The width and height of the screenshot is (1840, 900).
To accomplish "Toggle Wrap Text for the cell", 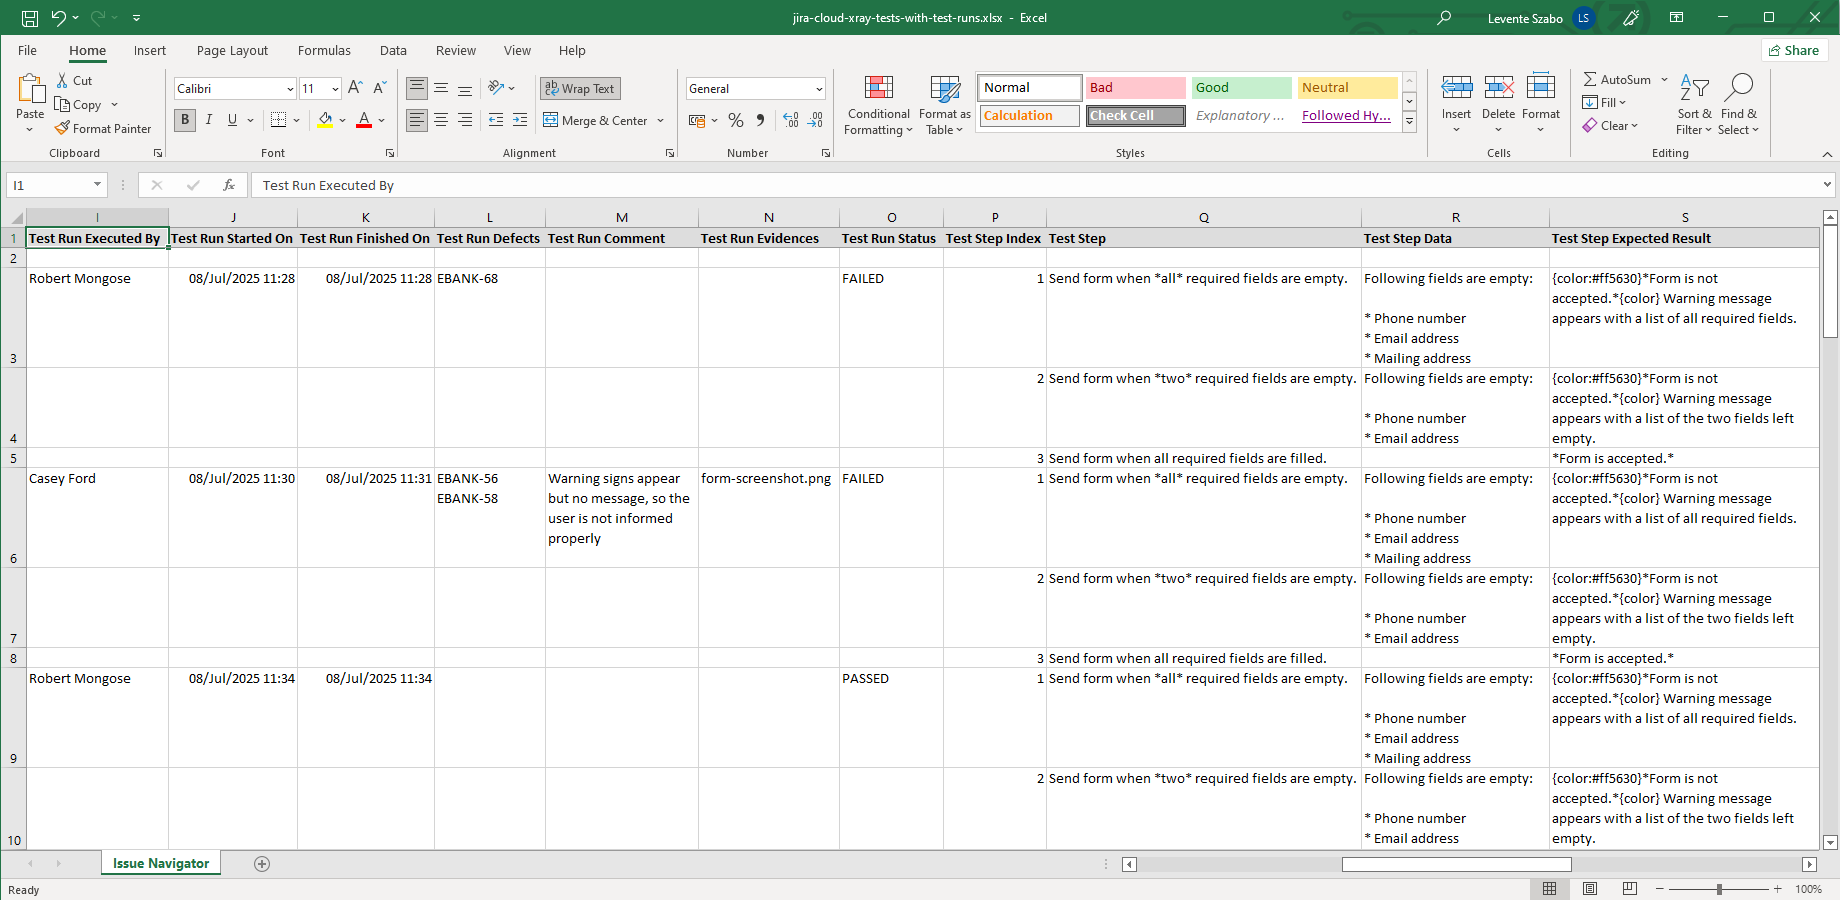I will click(580, 88).
